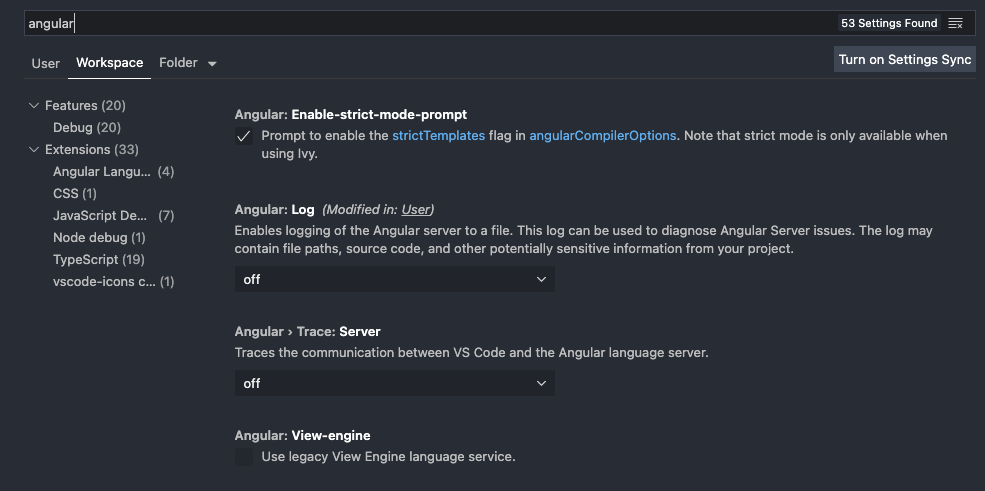Open the strictTemplates link

click(438, 136)
